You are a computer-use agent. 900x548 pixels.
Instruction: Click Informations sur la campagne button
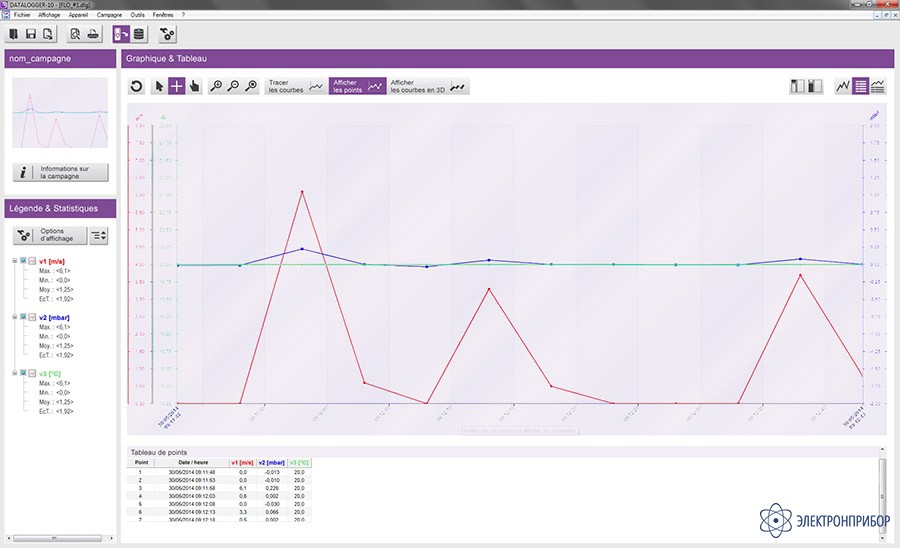point(60,173)
